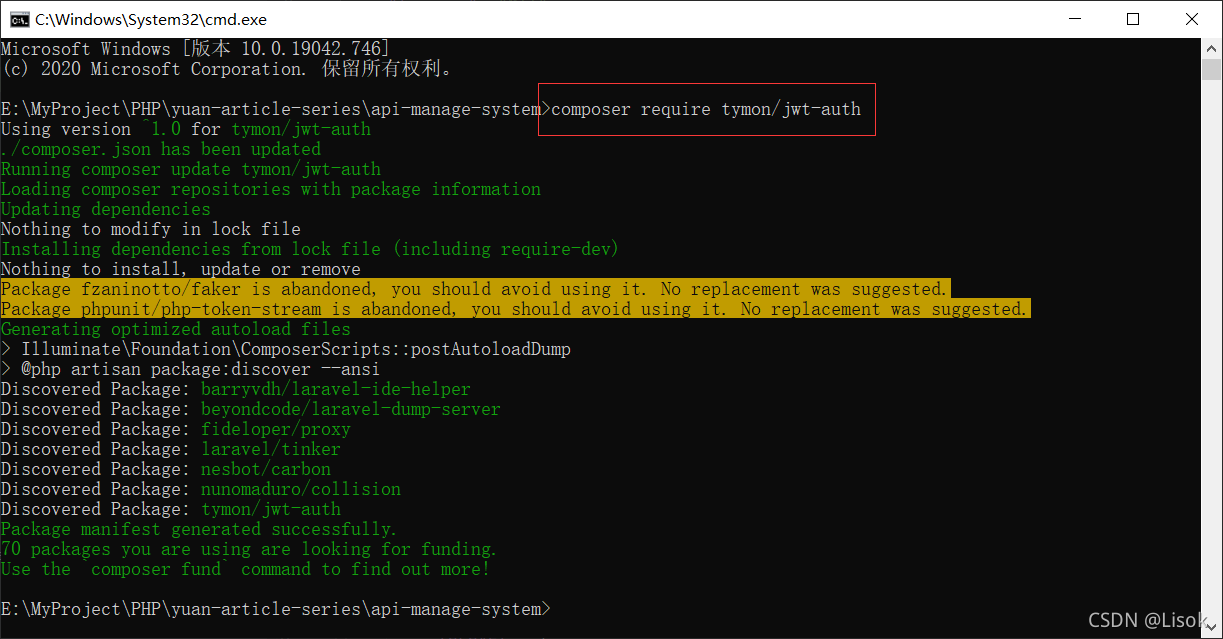This screenshot has height=639, width=1223.
Task: Click the 'composer fund' command hint line
Action: click(x=246, y=569)
